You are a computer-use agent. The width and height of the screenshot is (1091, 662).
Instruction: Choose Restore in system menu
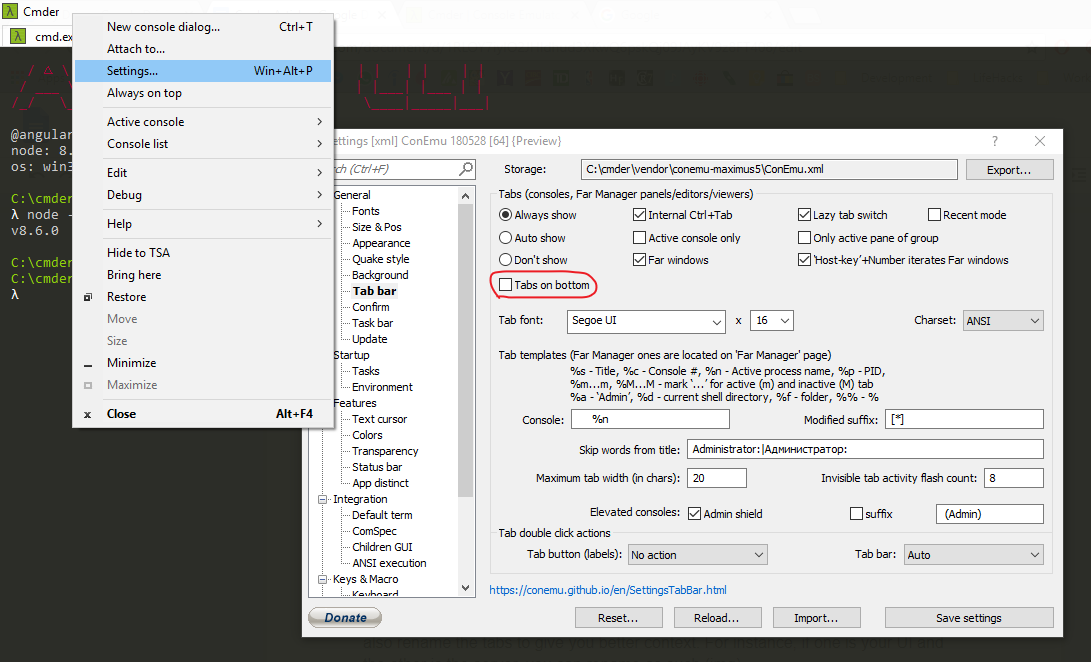pos(203,297)
